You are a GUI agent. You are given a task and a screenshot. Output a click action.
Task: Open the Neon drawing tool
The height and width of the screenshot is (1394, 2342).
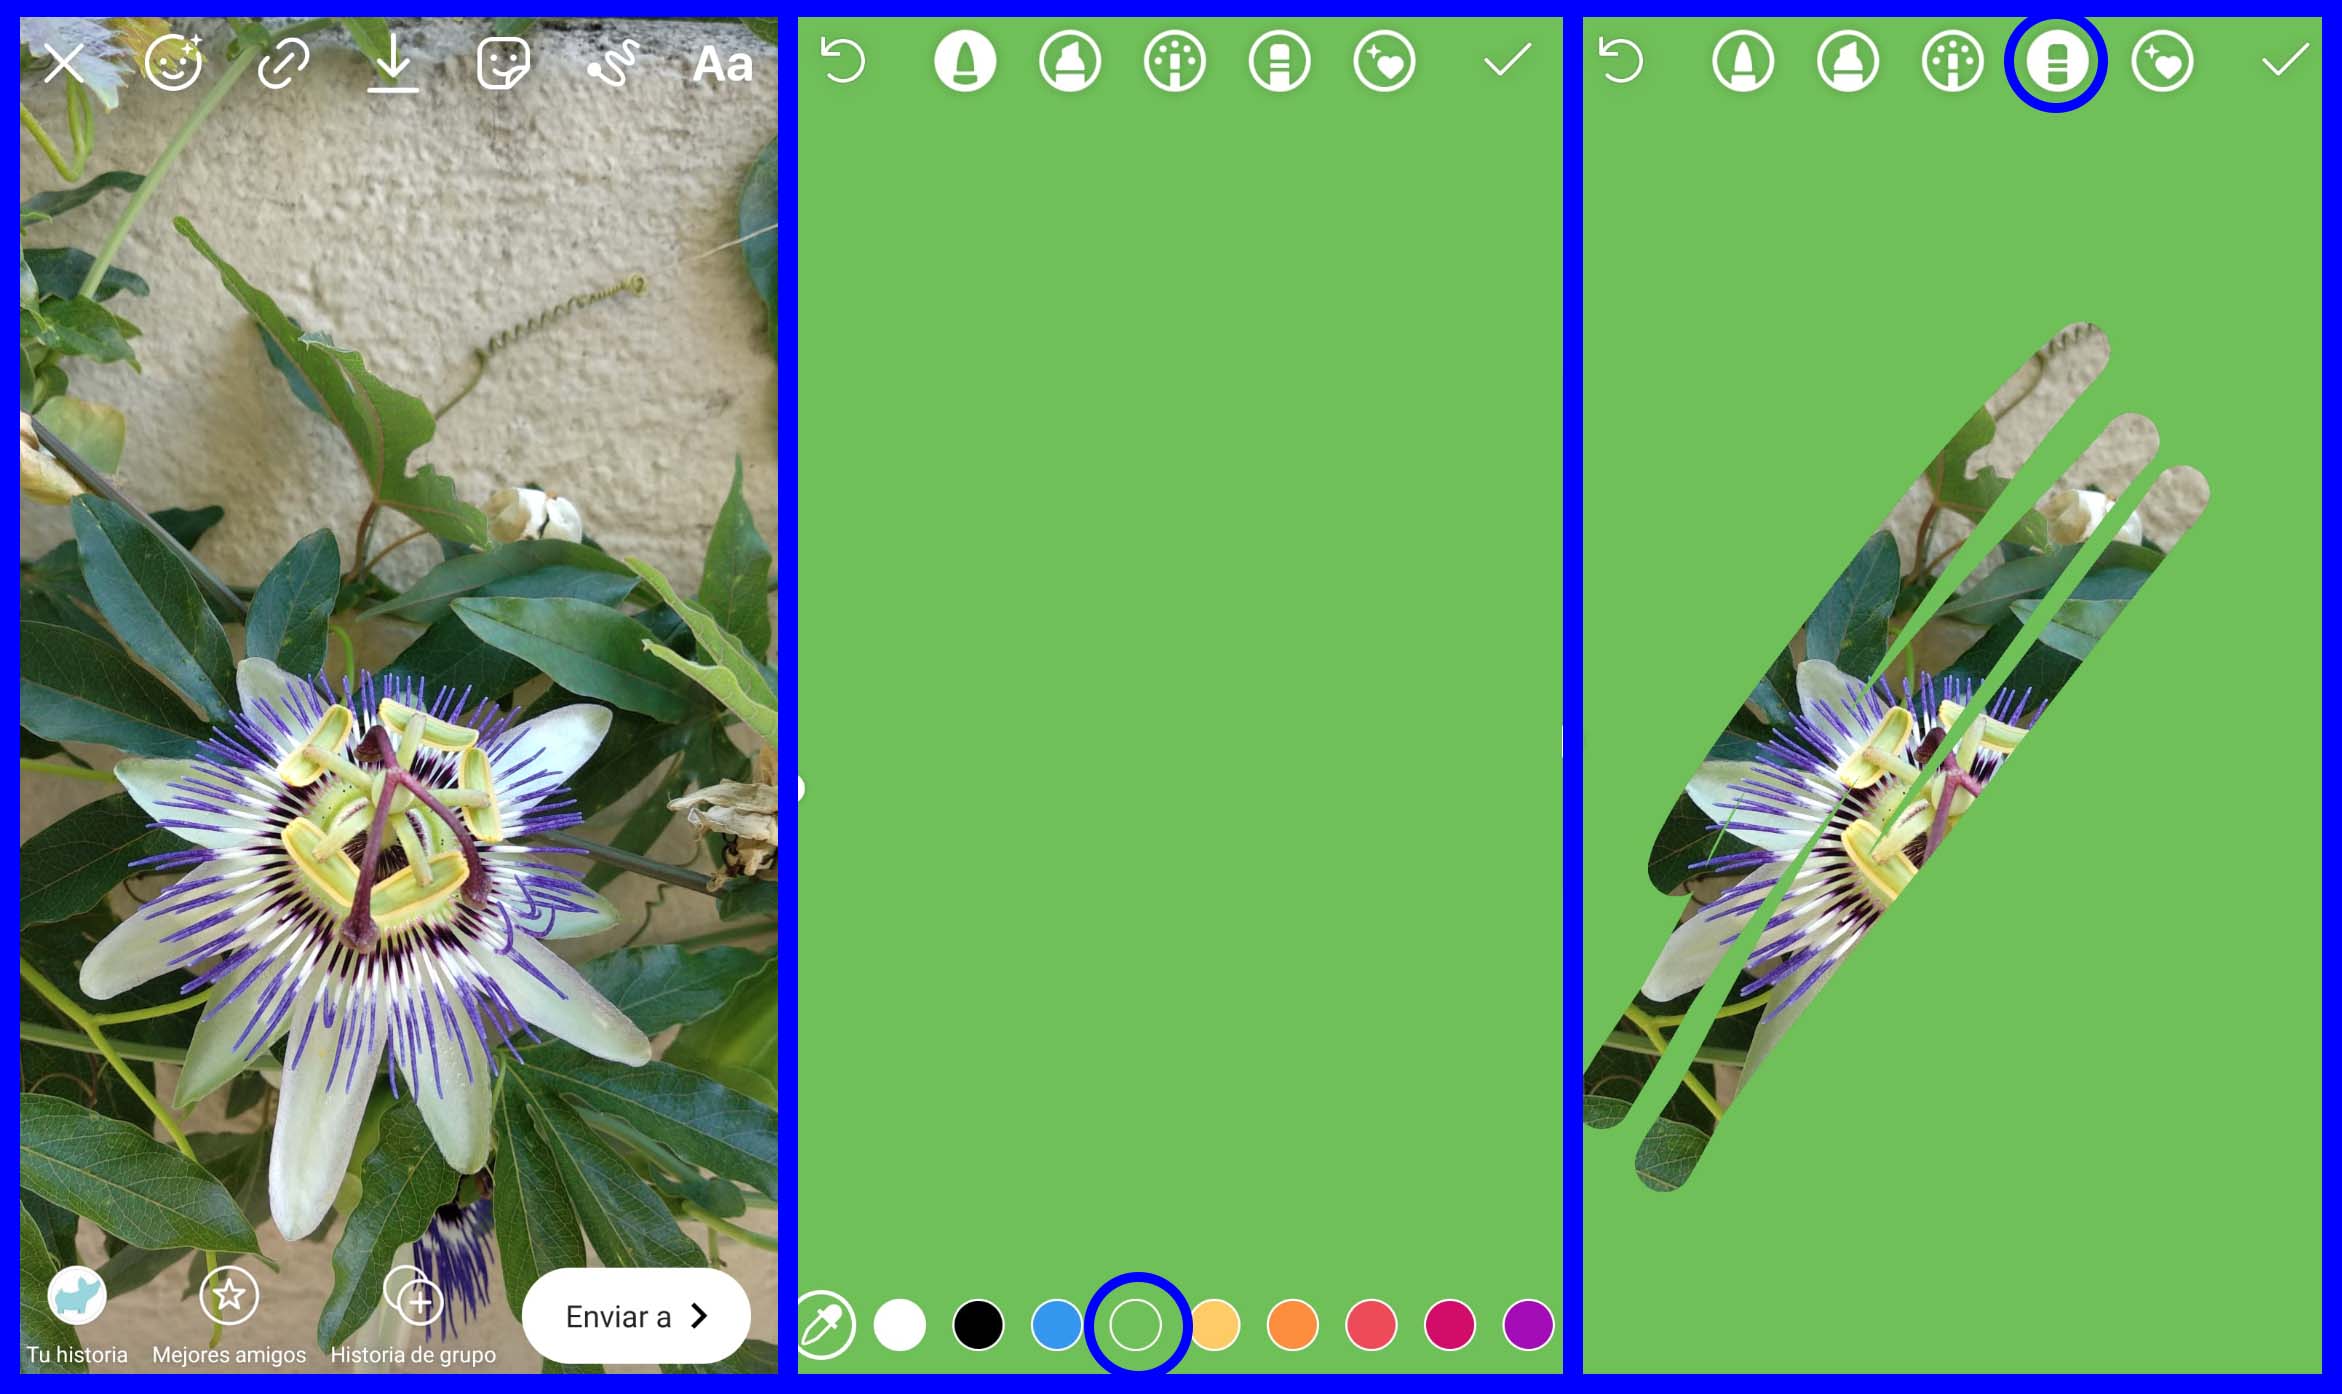(1176, 63)
